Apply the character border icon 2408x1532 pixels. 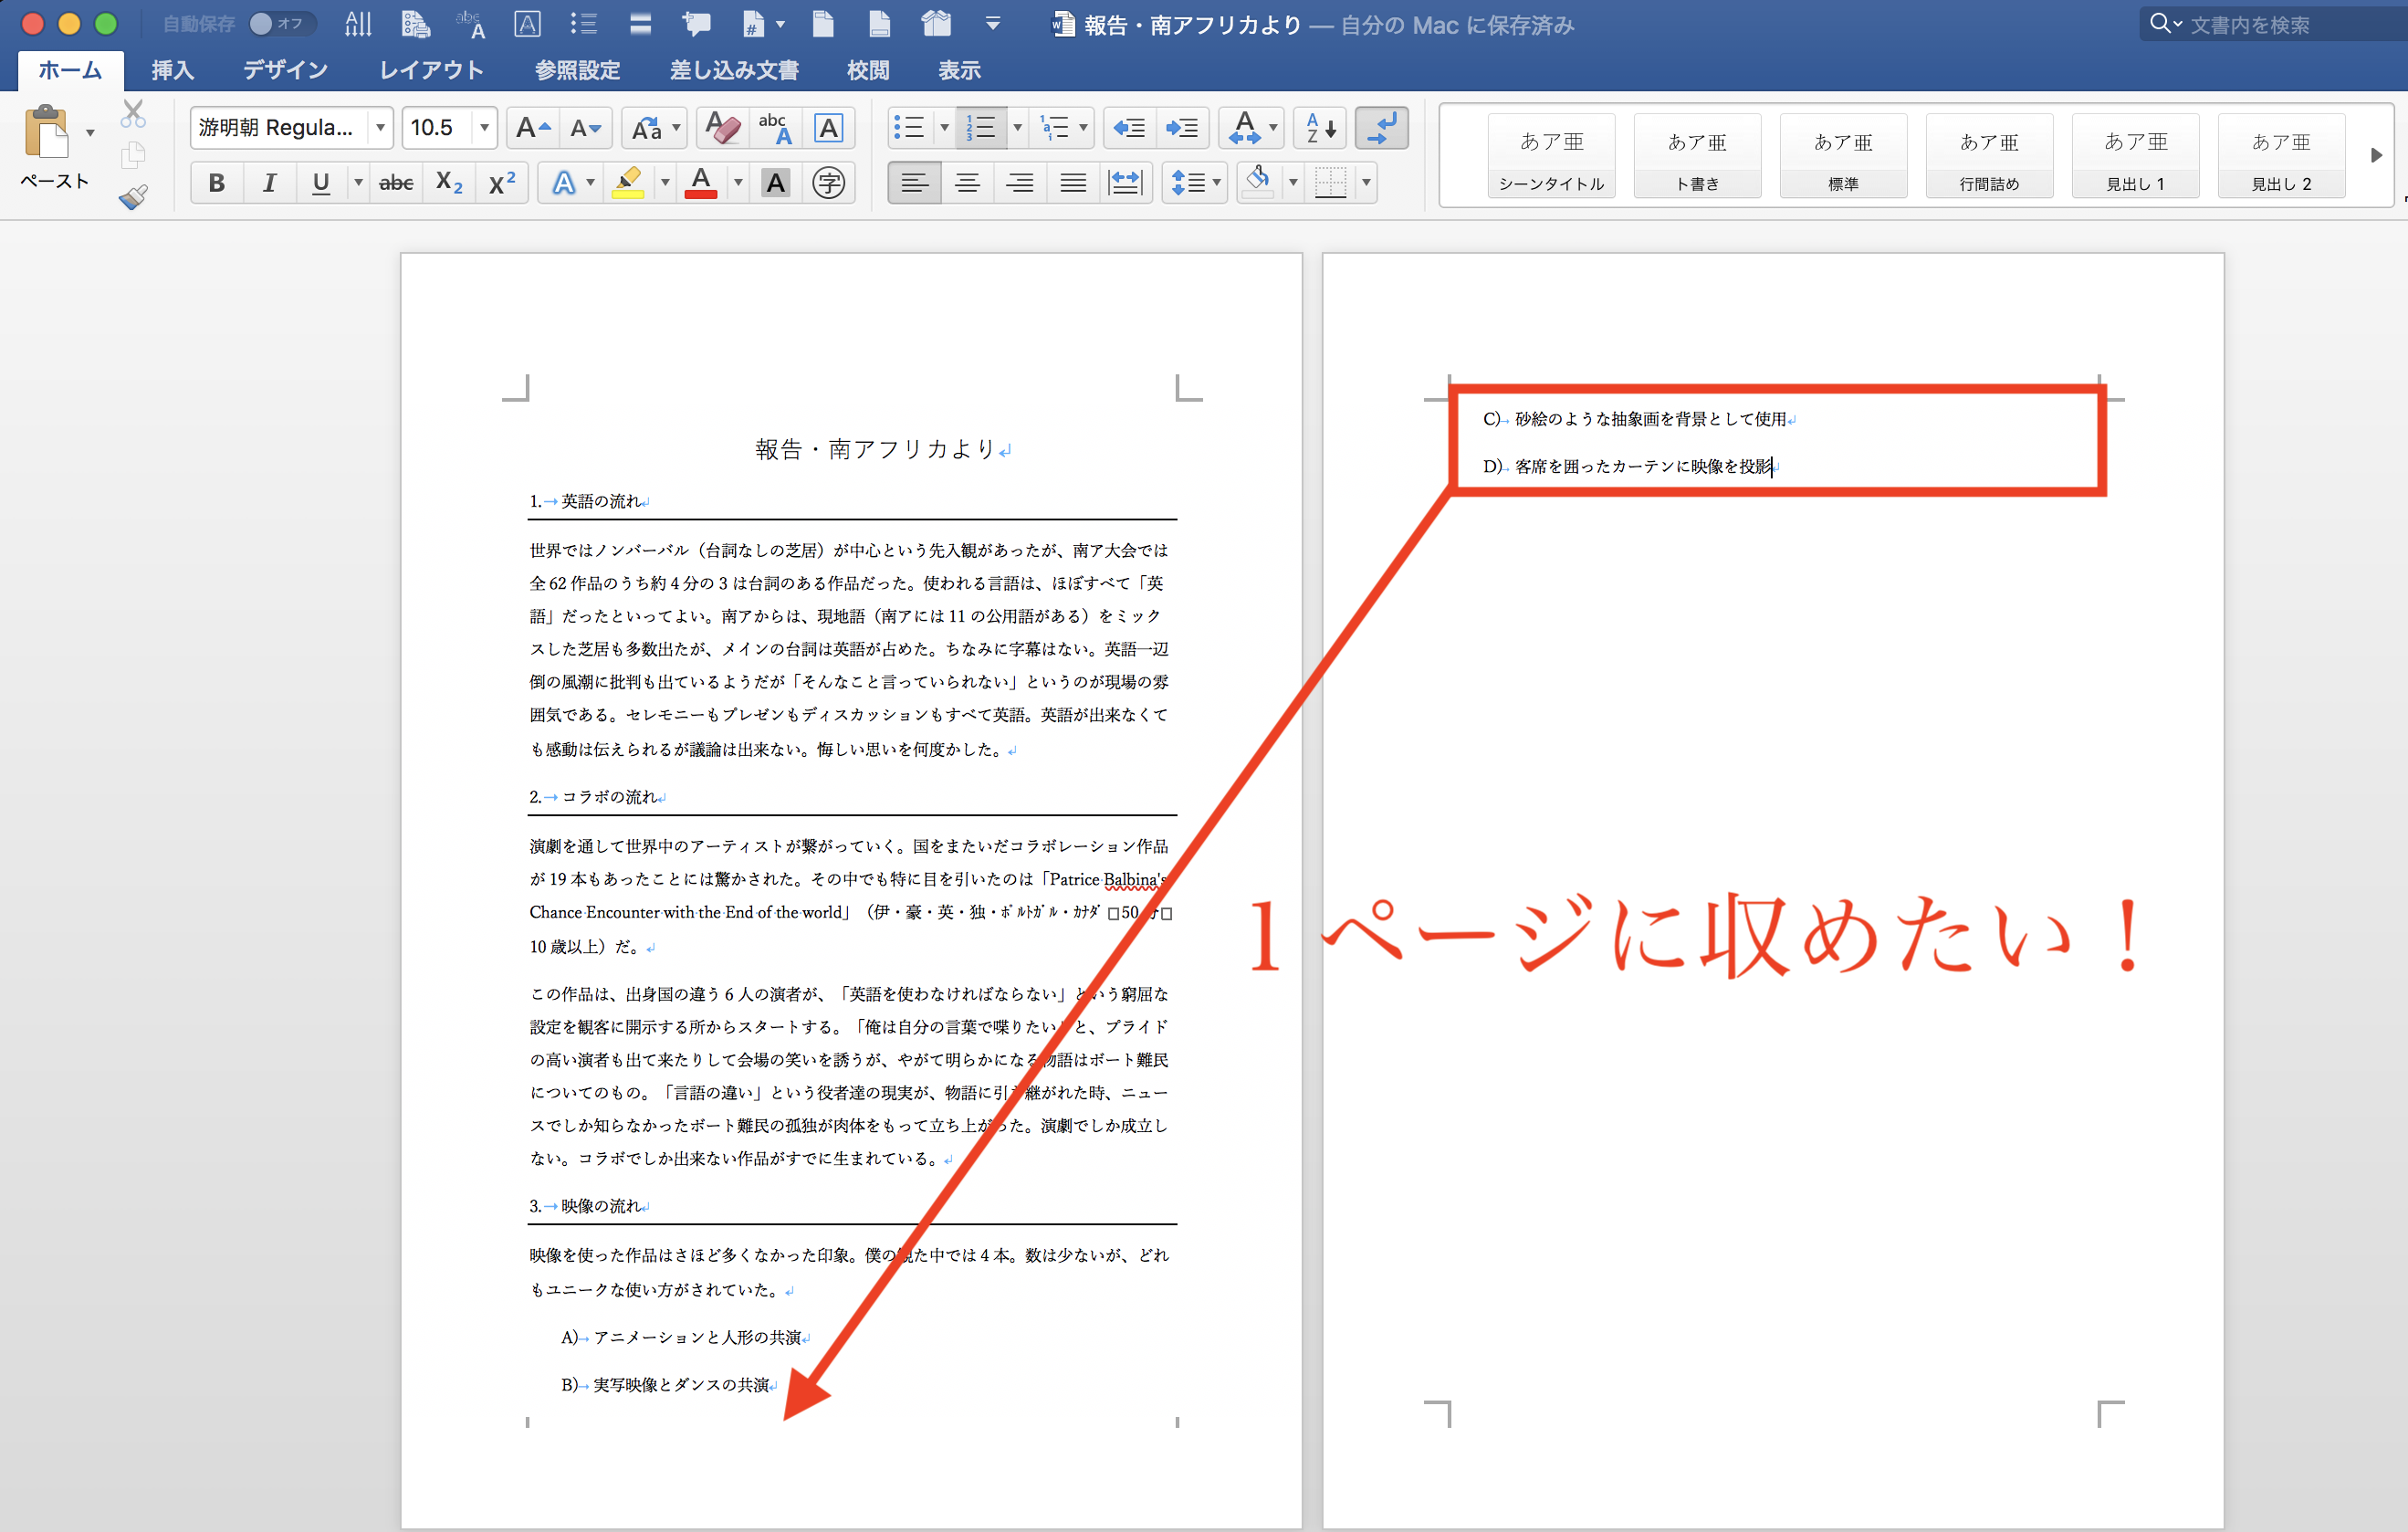pos(828,128)
